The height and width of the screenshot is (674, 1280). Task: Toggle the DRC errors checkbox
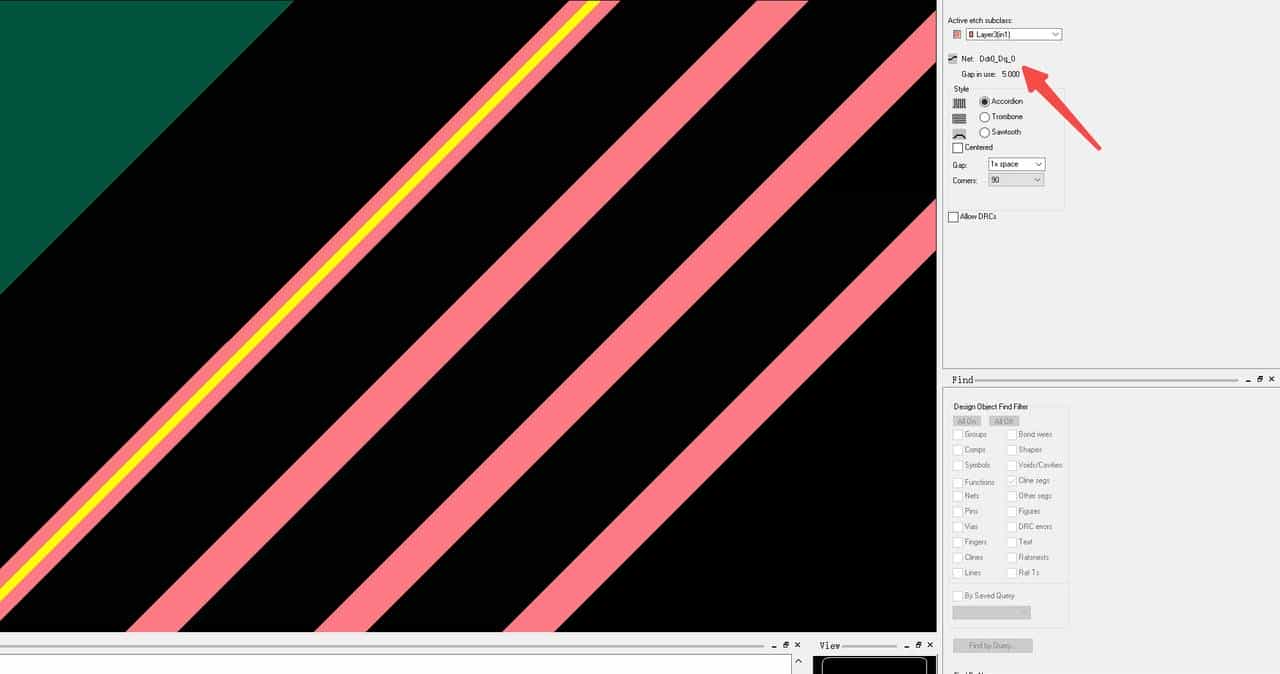(1012, 526)
